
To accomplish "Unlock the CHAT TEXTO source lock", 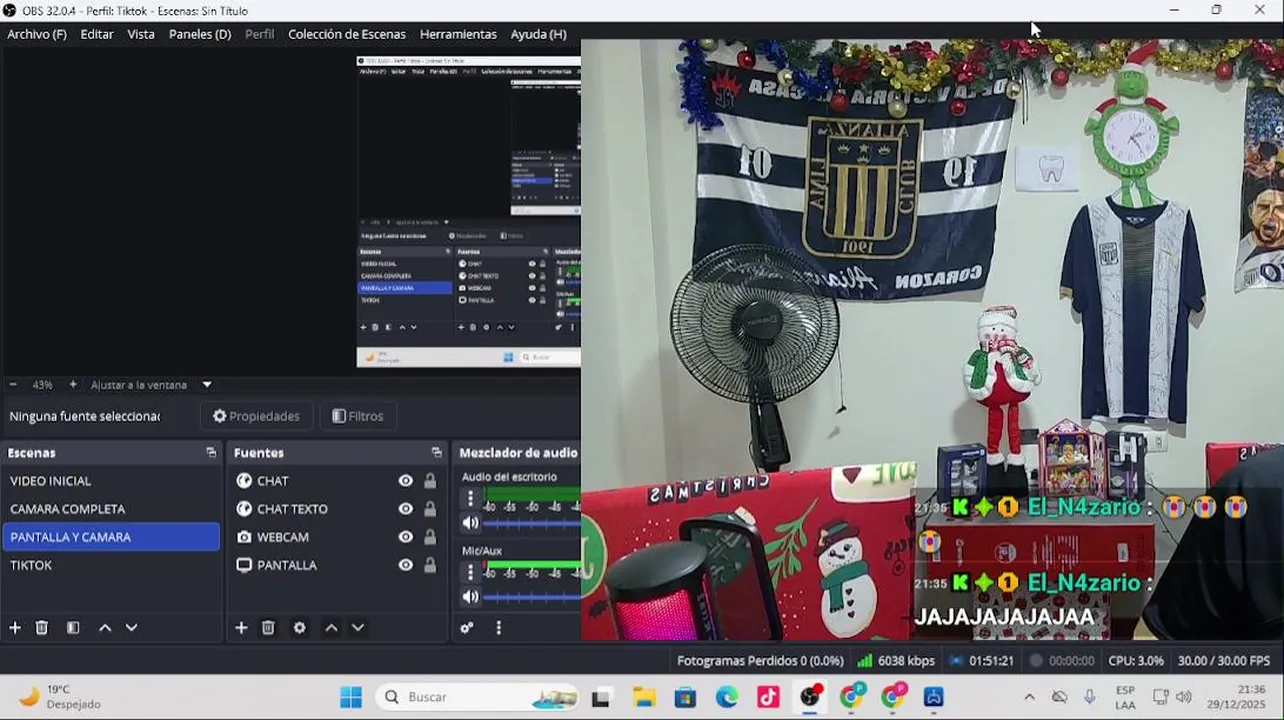I will [430, 509].
